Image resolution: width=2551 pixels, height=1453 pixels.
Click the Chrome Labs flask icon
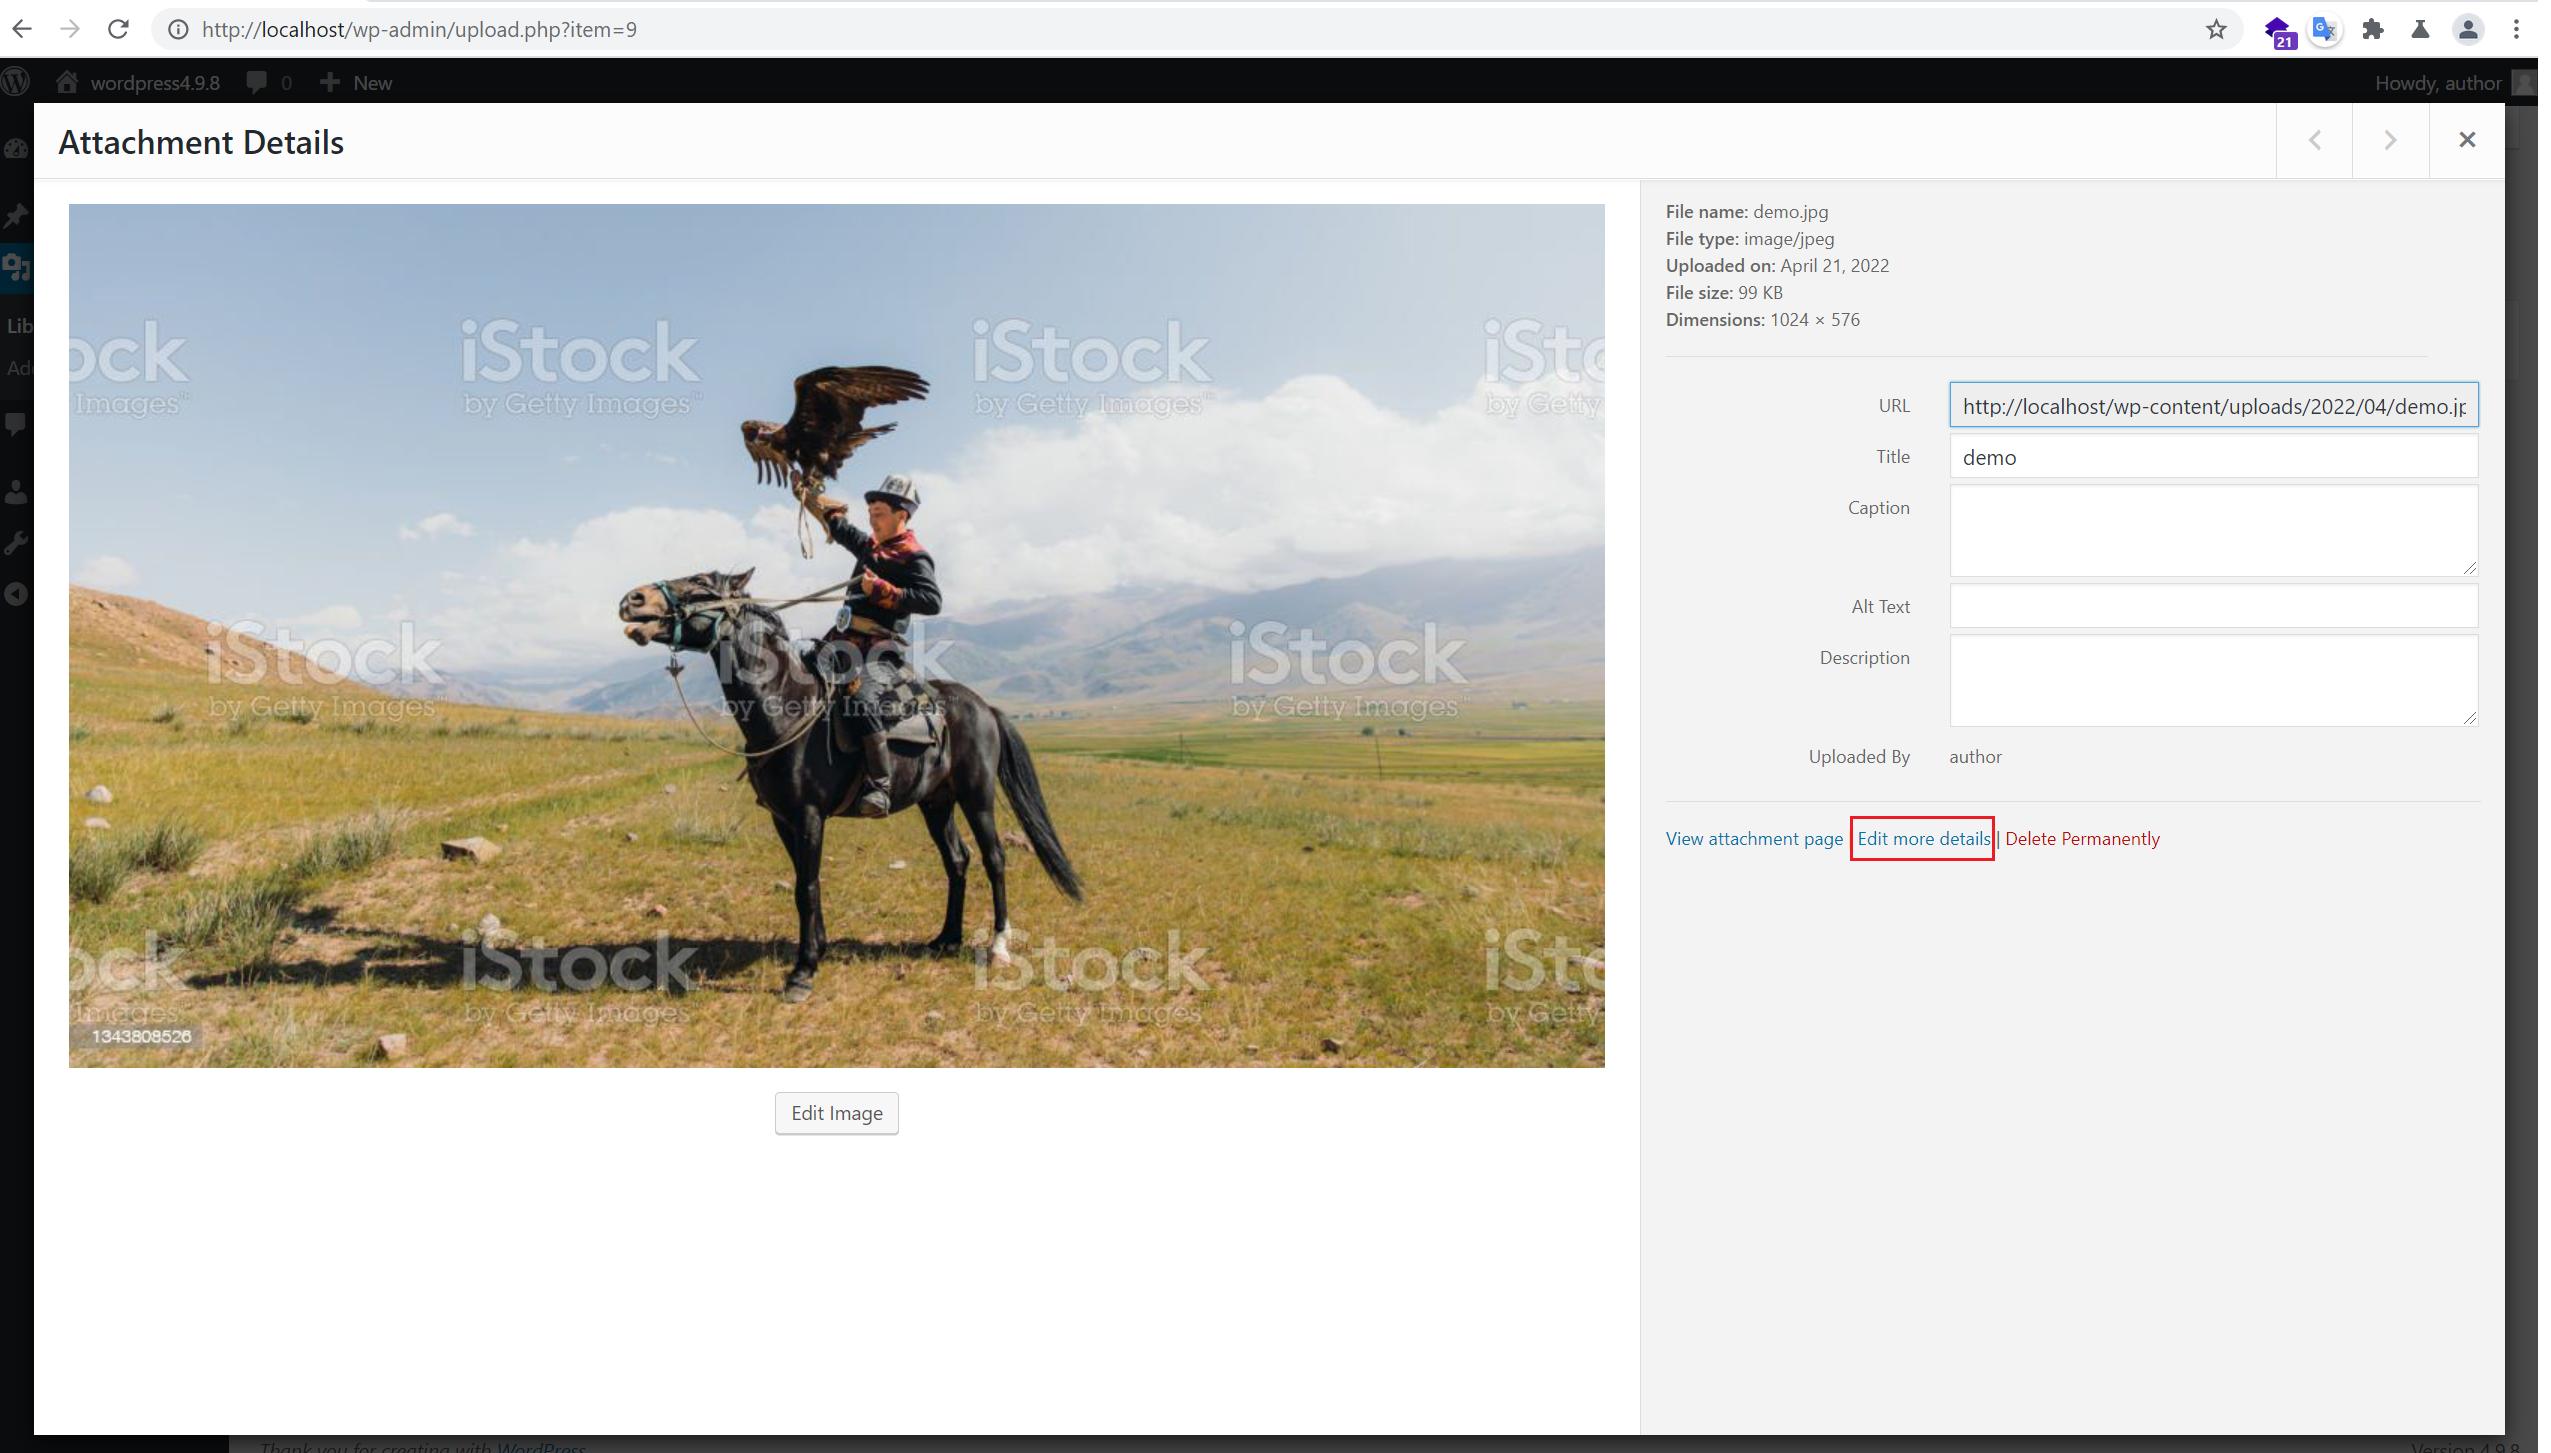point(2420,30)
